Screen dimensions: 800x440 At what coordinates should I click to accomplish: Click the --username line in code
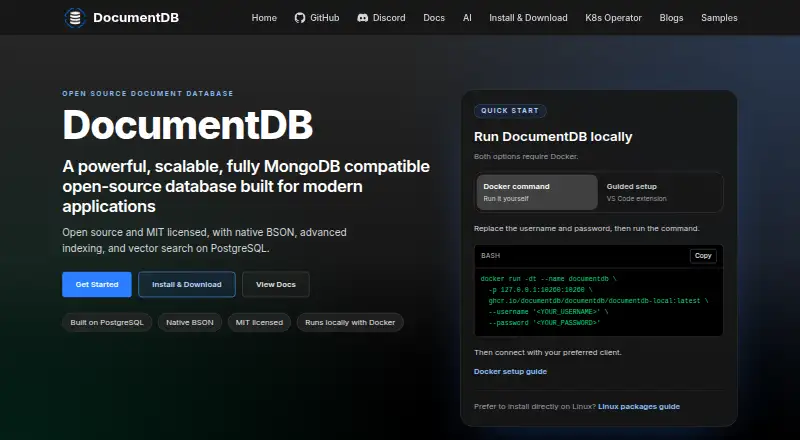(x=548, y=312)
